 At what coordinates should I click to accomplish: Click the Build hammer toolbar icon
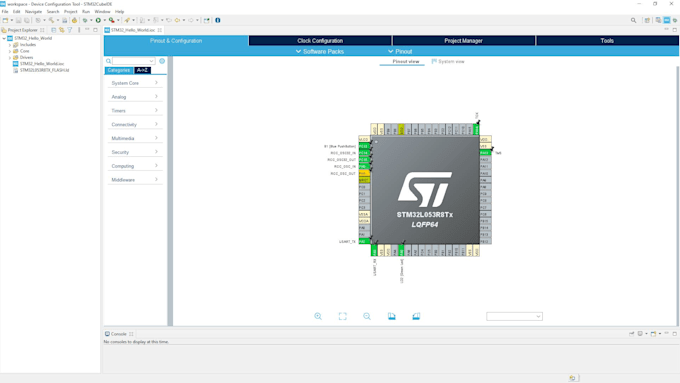tap(51, 20)
